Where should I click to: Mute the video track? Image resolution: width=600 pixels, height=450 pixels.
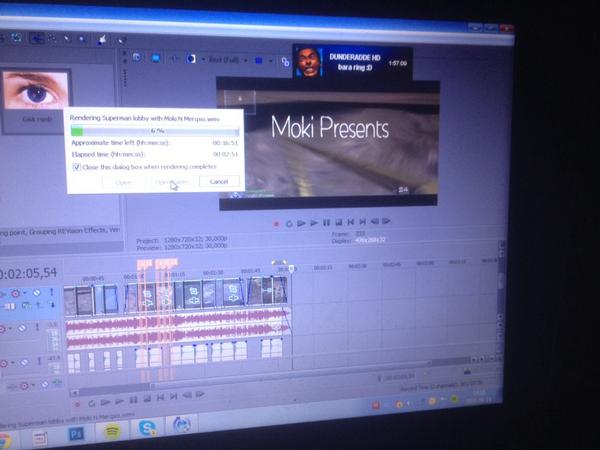(x=37, y=293)
